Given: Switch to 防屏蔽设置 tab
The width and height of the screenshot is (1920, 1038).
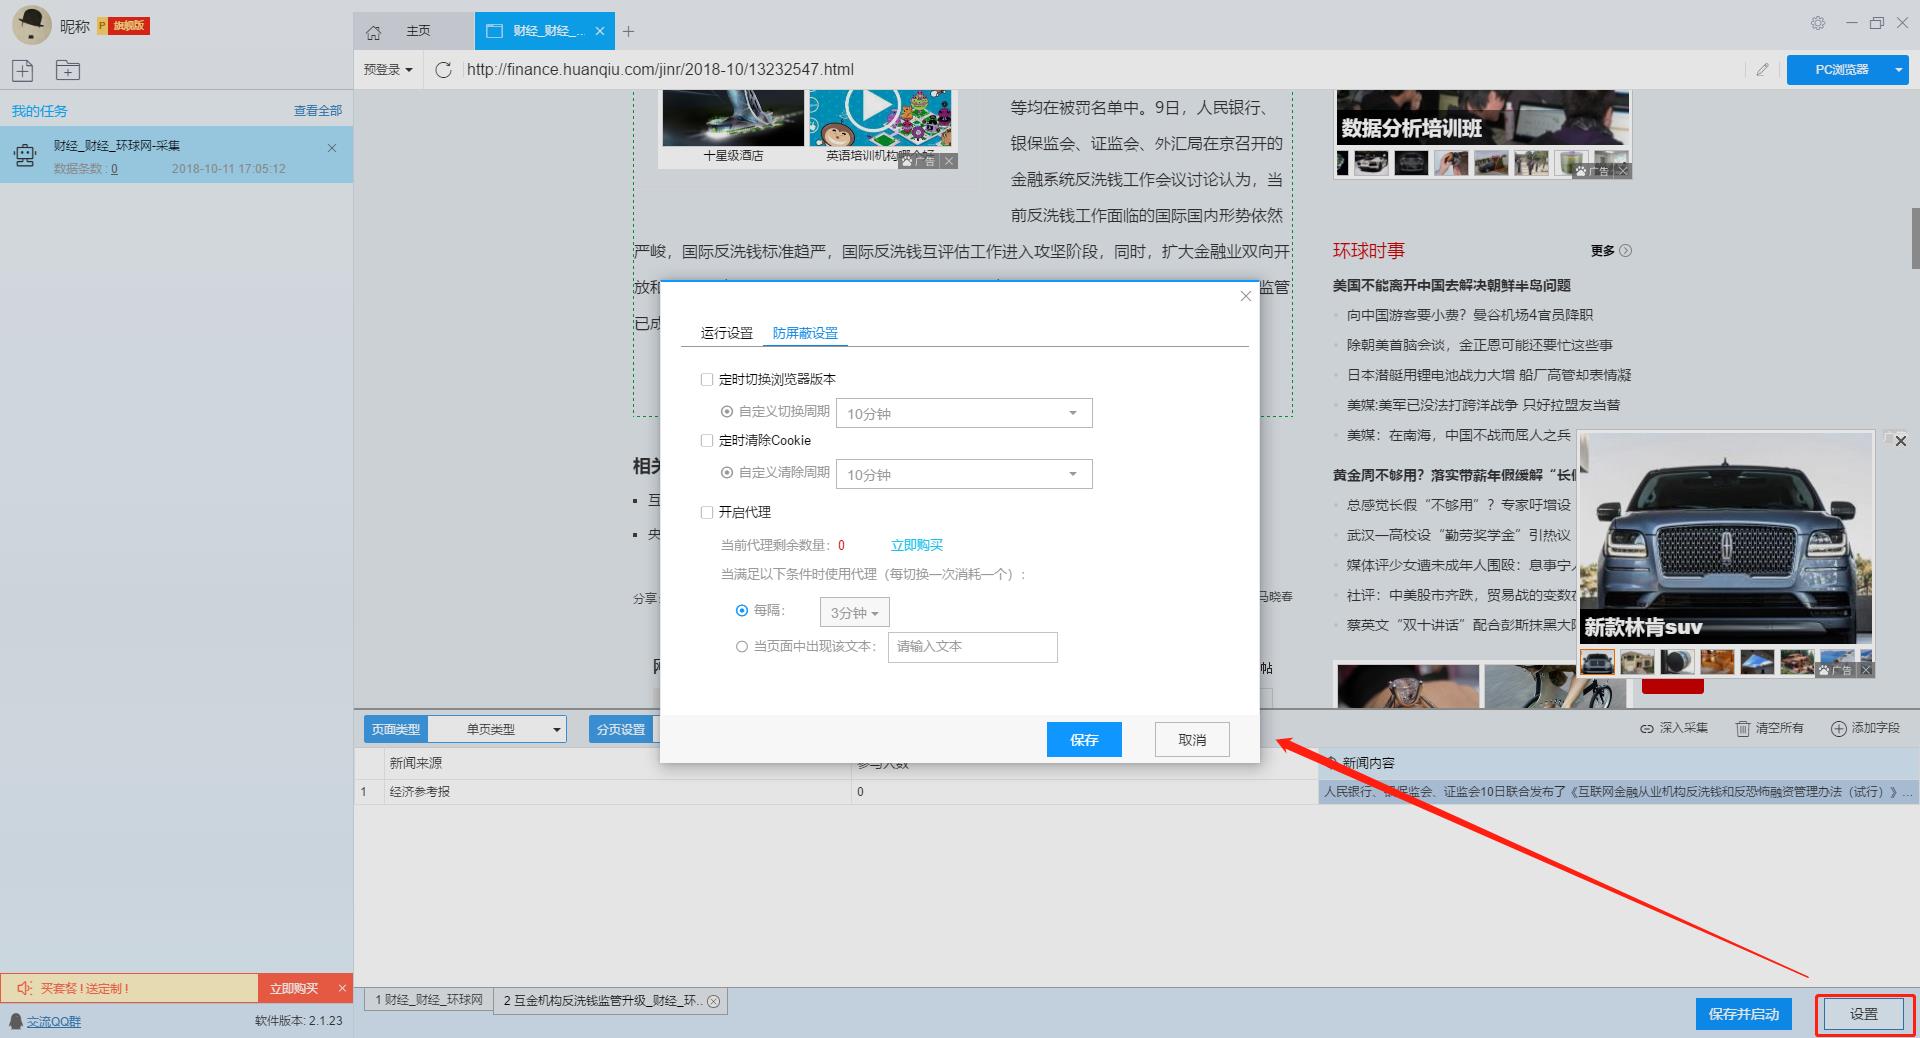Looking at the screenshot, I should (x=805, y=333).
